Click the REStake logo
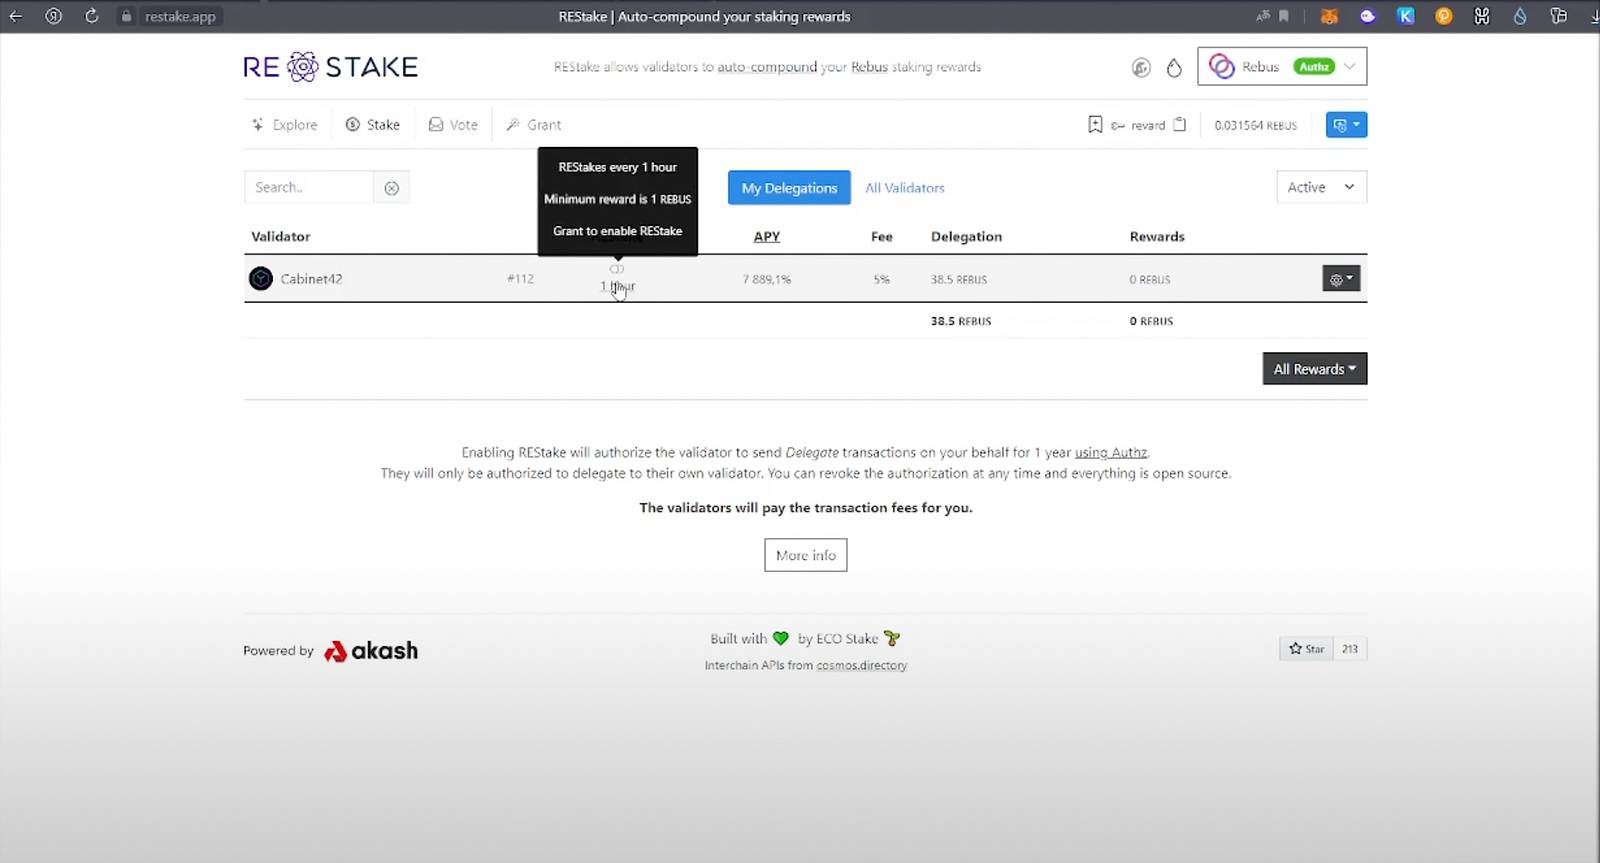 coord(331,67)
